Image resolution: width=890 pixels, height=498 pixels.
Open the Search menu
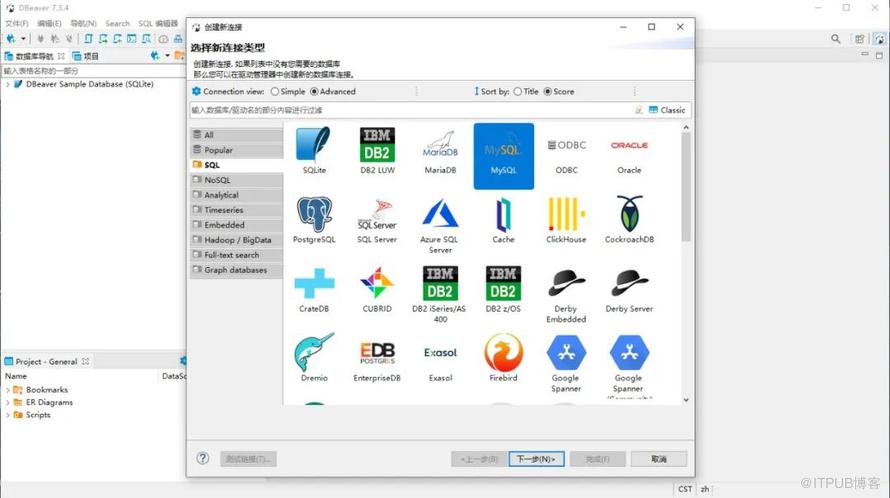pyautogui.click(x=117, y=23)
